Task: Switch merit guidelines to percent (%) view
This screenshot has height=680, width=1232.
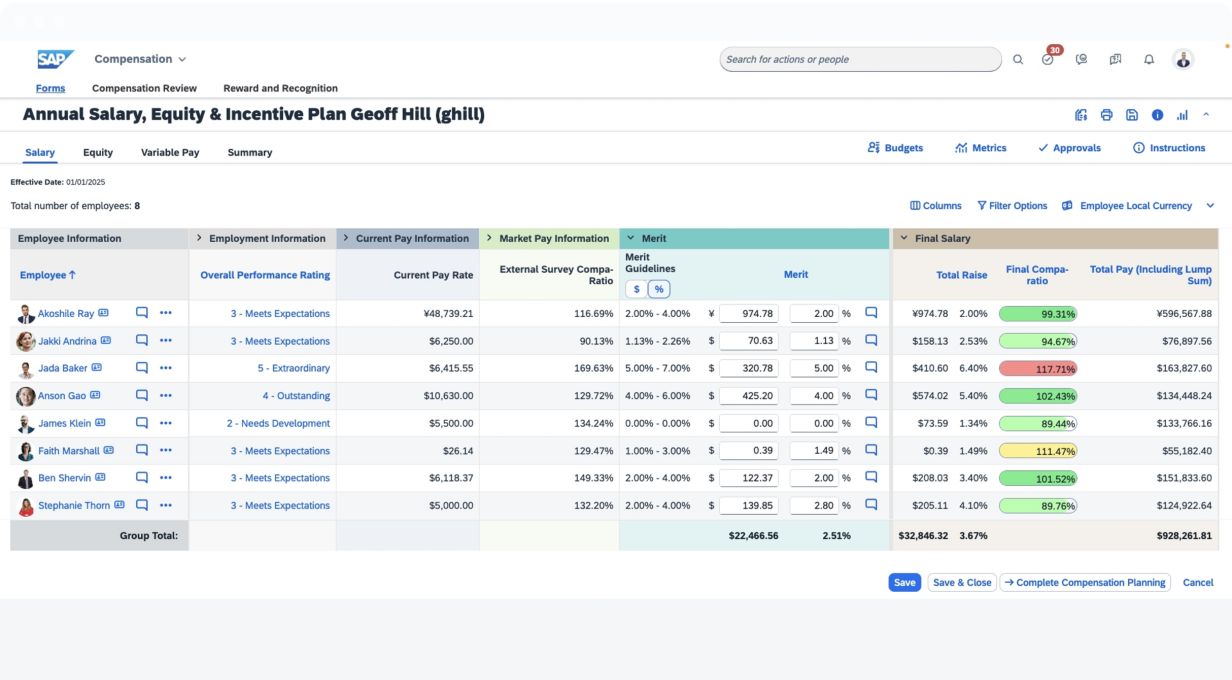Action: pyautogui.click(x=659, y=289)
